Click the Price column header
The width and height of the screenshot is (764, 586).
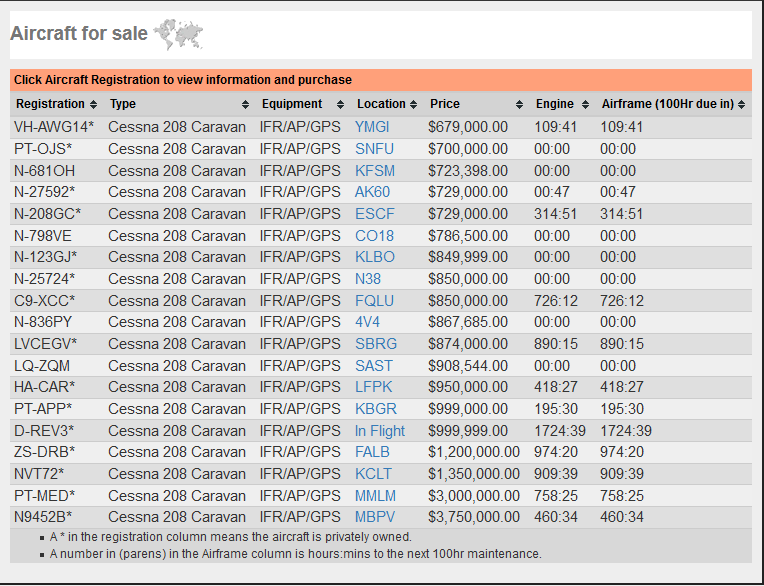point(445,104)
